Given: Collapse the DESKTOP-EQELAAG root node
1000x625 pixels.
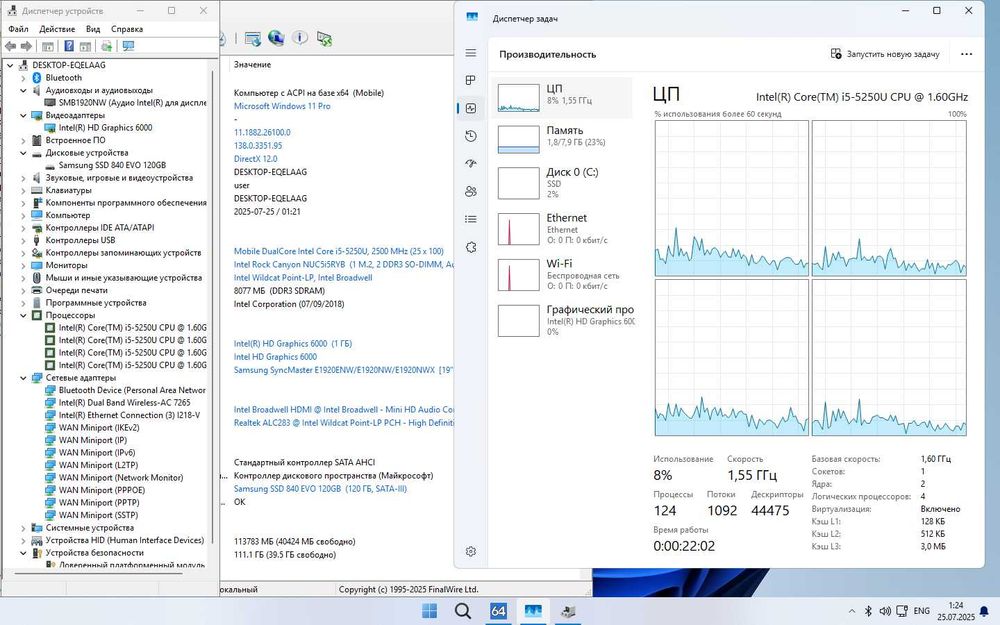Looking at the screenshot, I should coord(10,65).
